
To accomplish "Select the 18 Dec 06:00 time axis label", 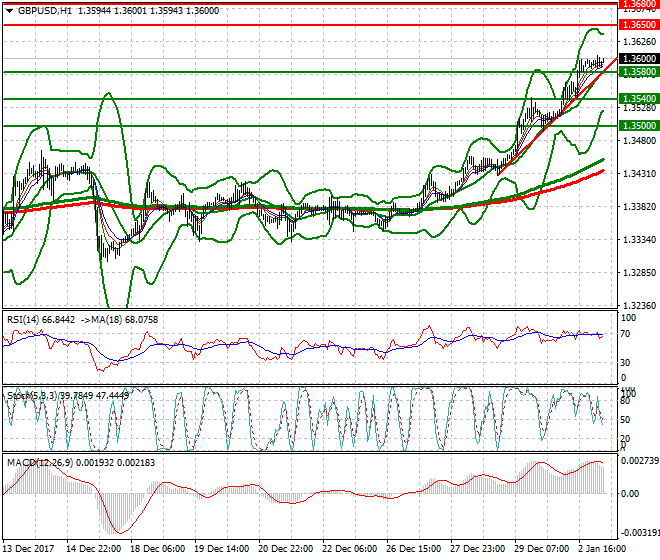I will pos(157,549).
